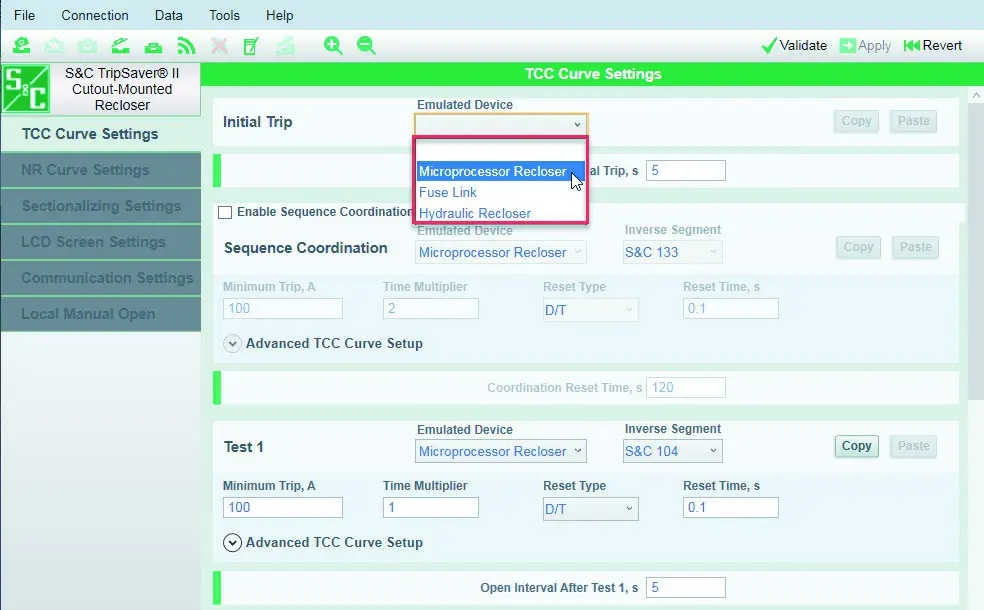Open Test 1 Emulated Device dropdown
Screen dimensions: 984x610
(x=501, y=451)
